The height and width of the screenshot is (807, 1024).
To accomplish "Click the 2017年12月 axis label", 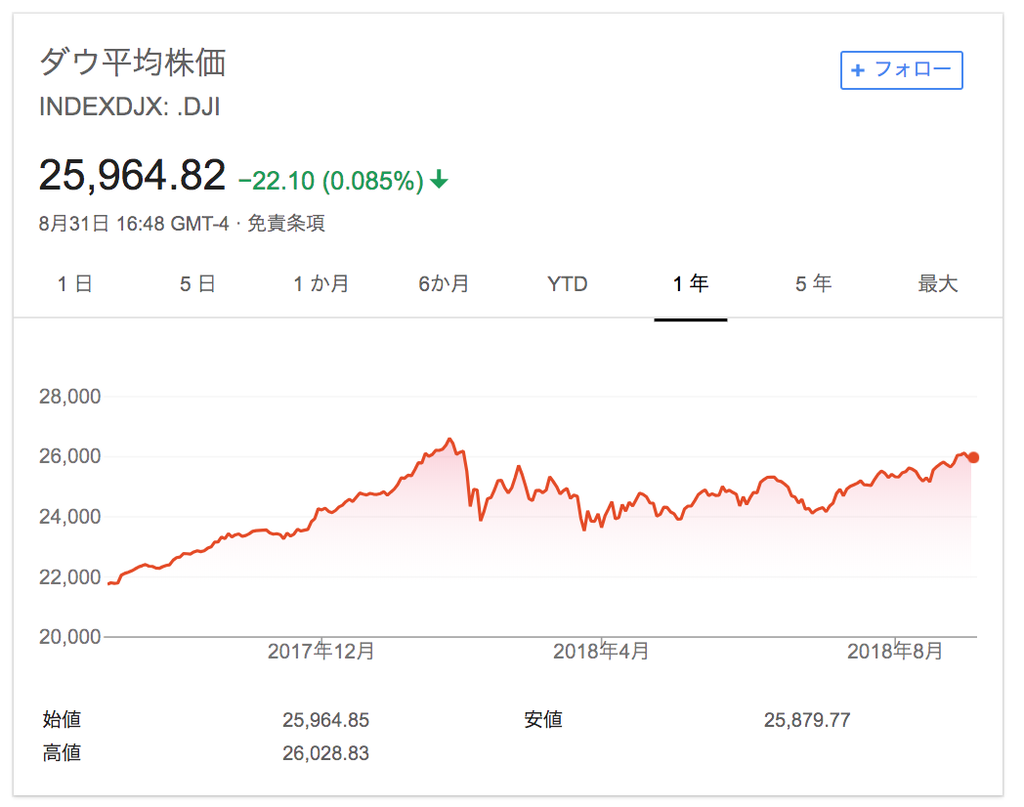I will (x=321, y=651).
